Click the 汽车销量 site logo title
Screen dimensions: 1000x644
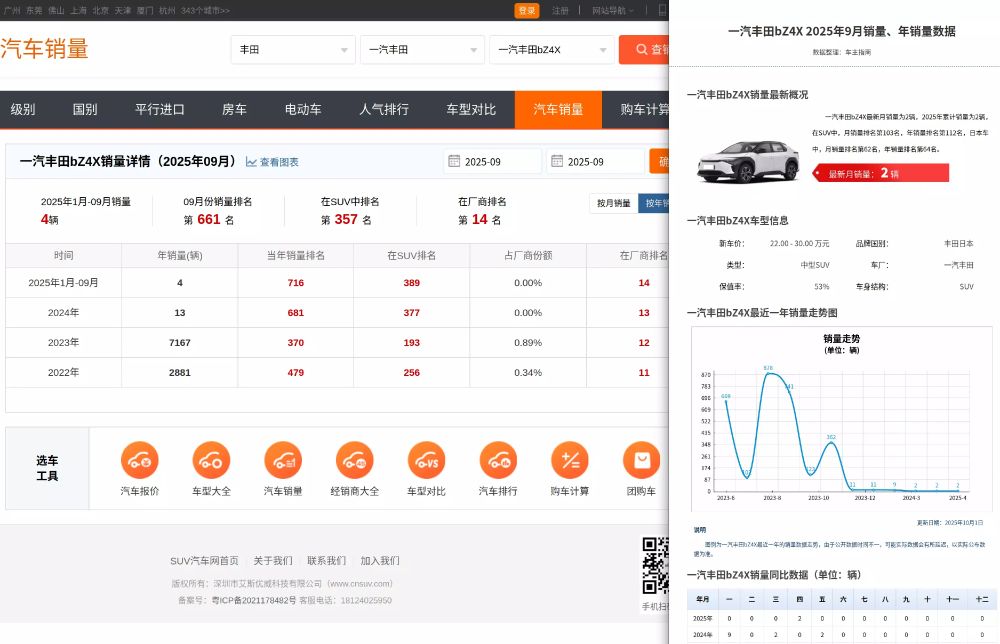[44, 49]
